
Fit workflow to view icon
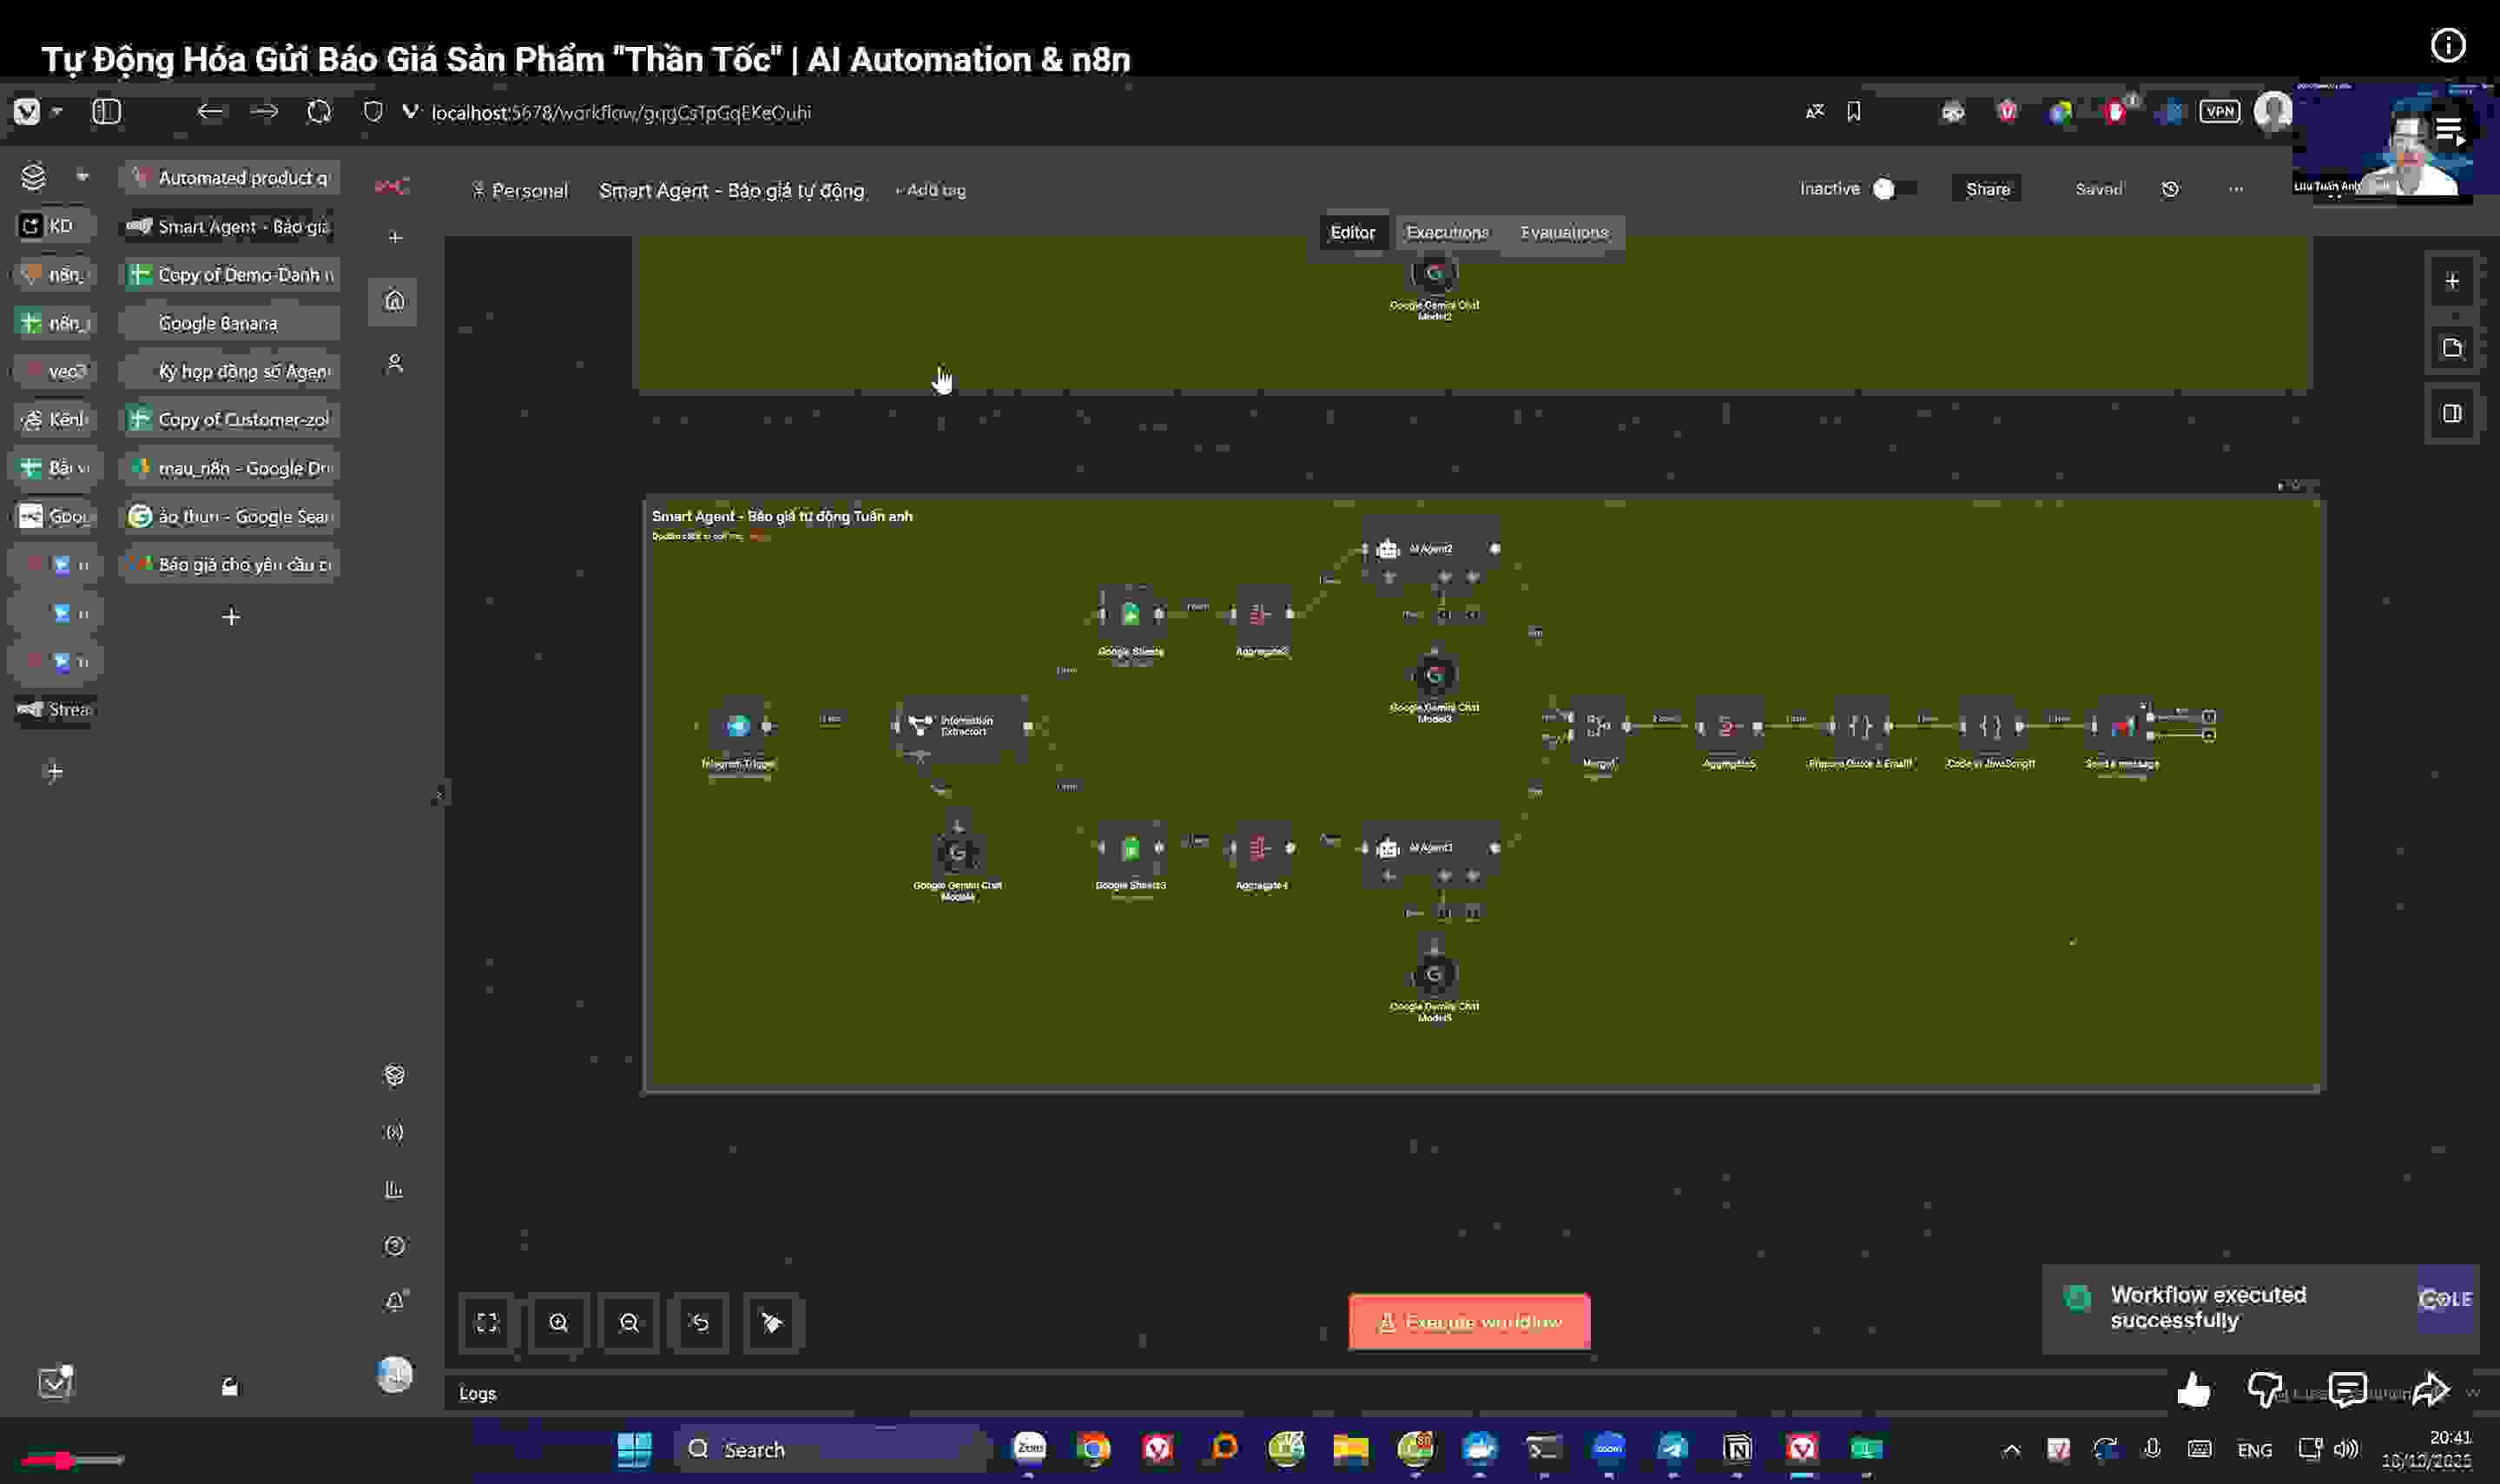[487, 1323]
